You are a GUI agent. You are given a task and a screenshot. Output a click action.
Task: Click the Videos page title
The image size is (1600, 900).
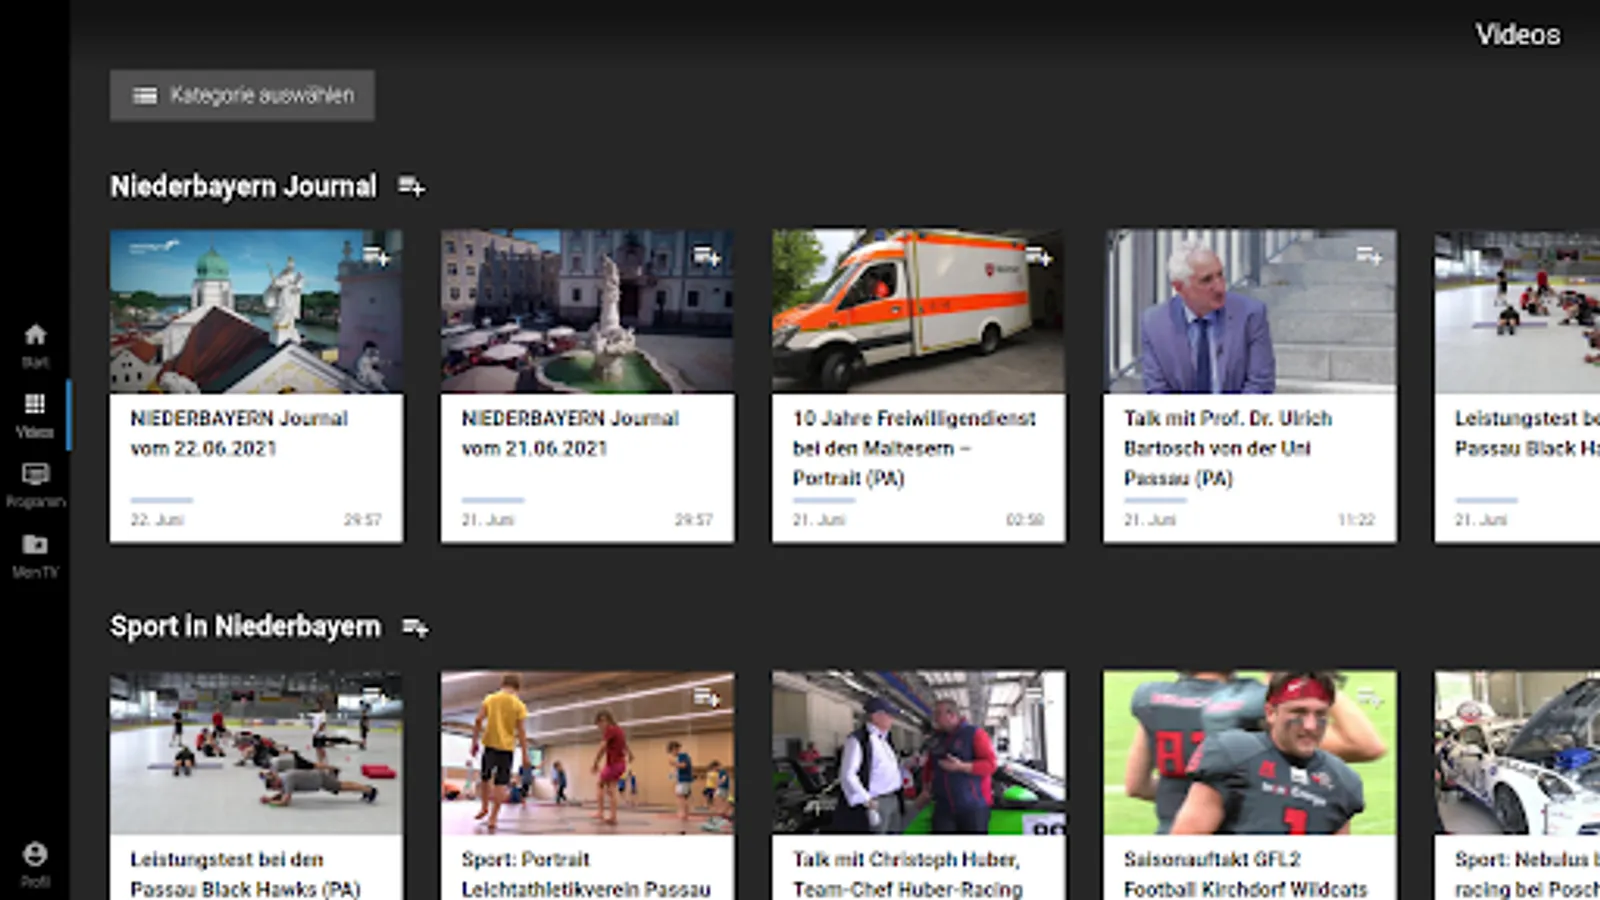[x=1518, y=35]
